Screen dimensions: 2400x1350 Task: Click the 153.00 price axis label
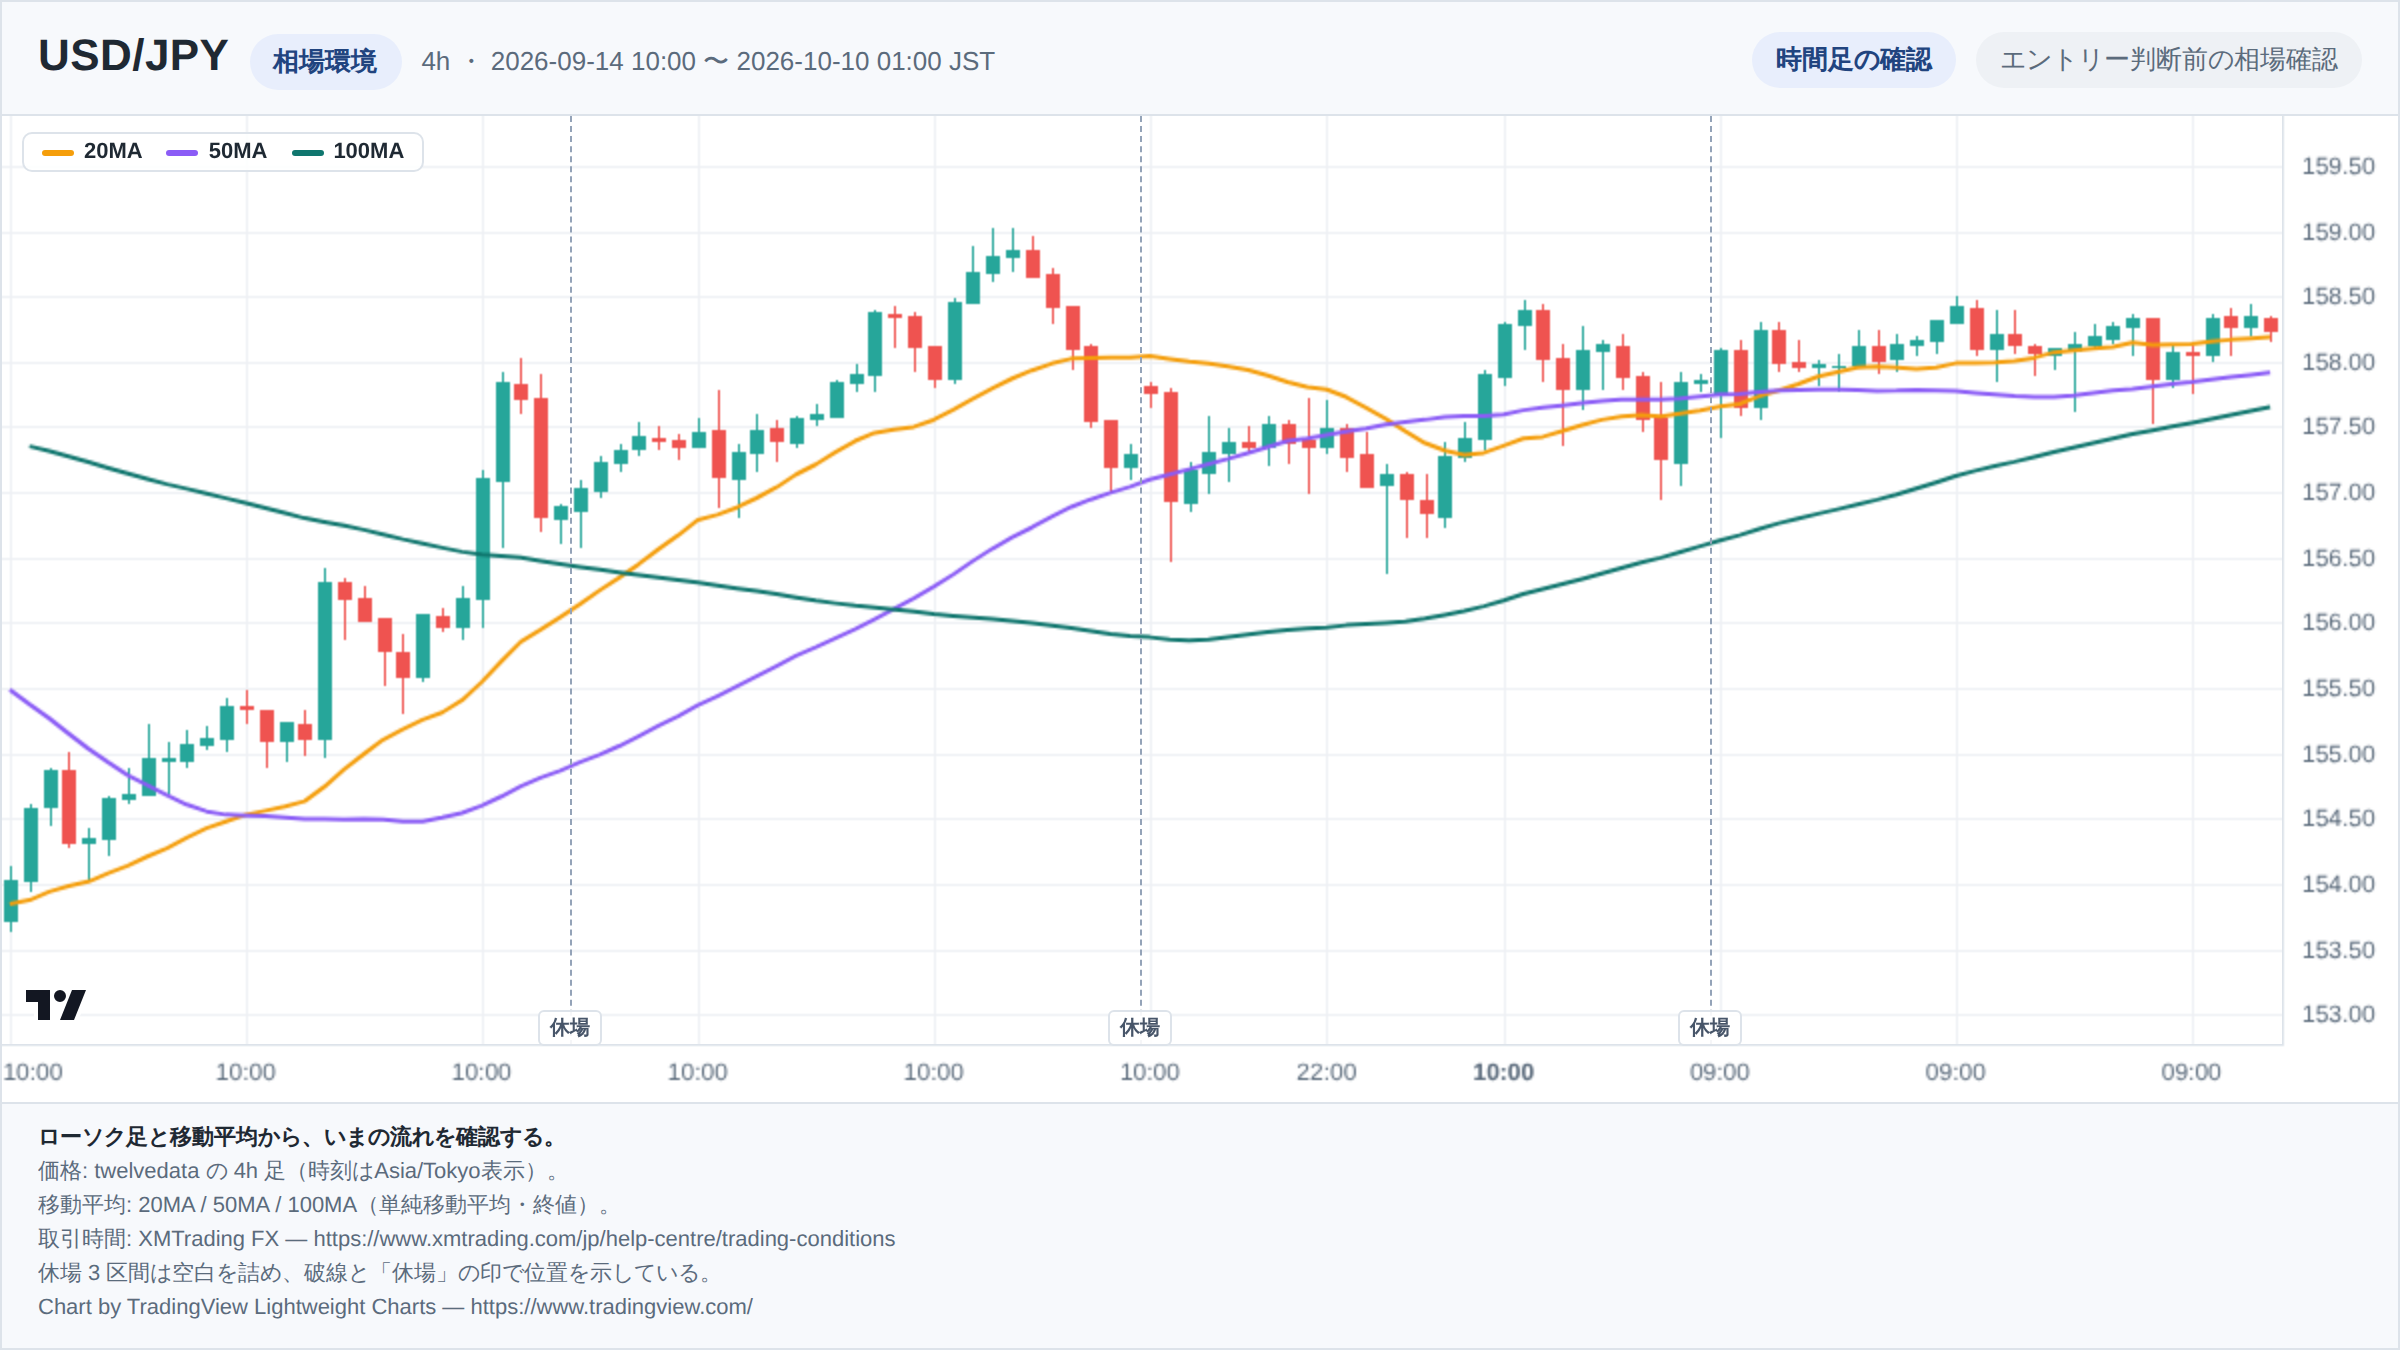coord(2338,1014)
